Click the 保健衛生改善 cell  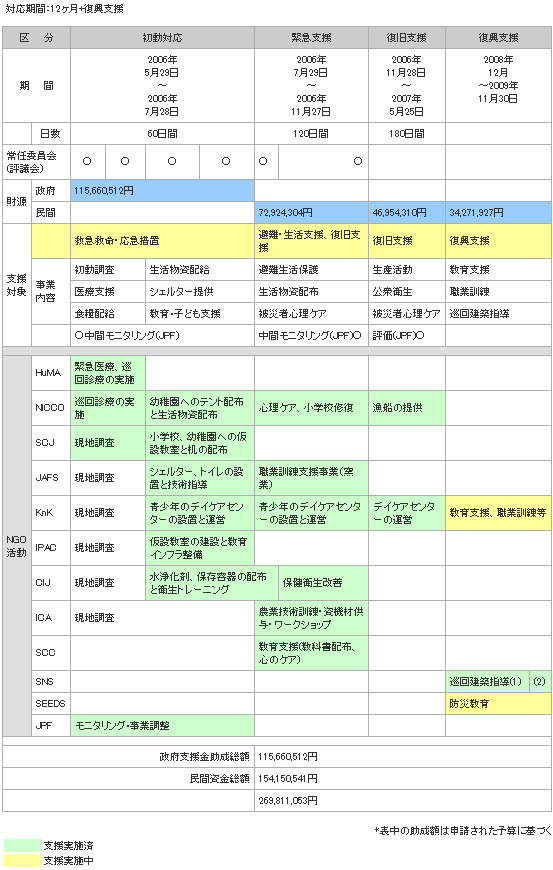coord(323,583)
